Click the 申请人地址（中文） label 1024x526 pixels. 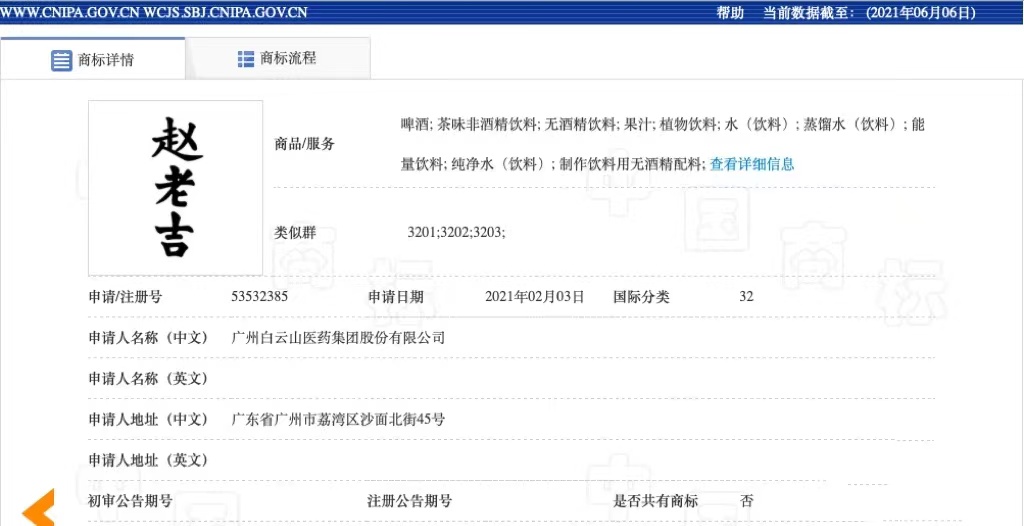click(148, 419)
